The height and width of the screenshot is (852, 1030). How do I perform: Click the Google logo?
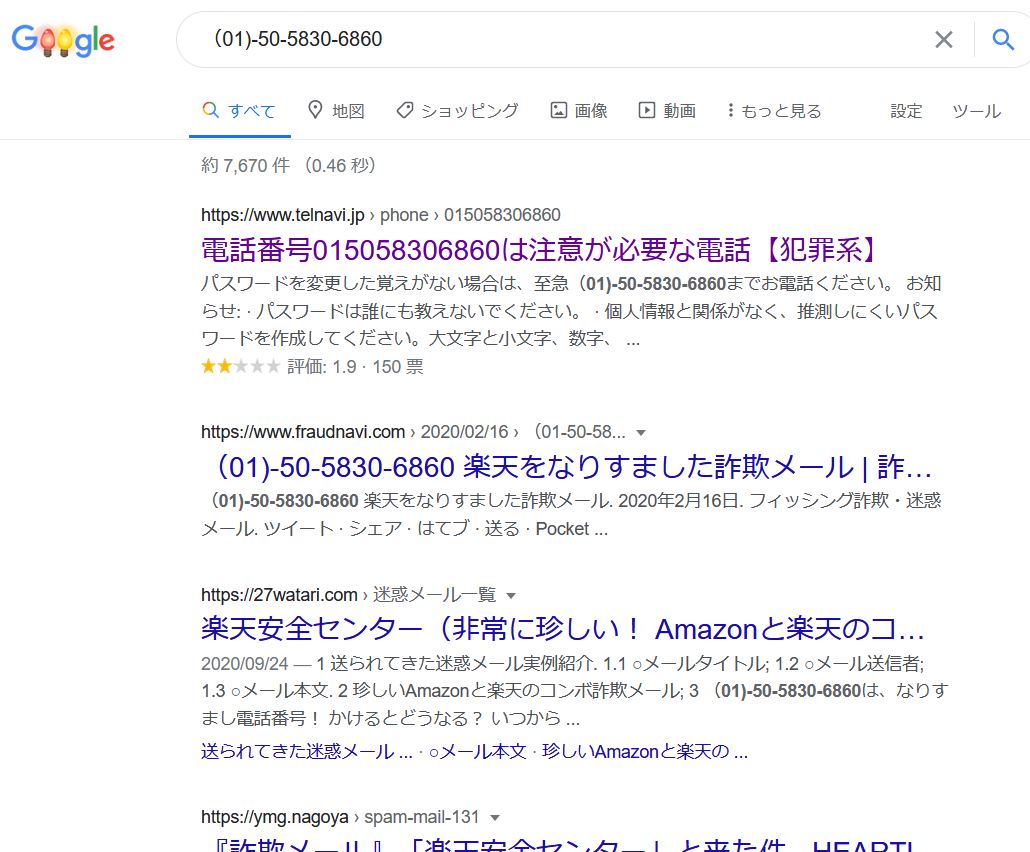point(63,40)
